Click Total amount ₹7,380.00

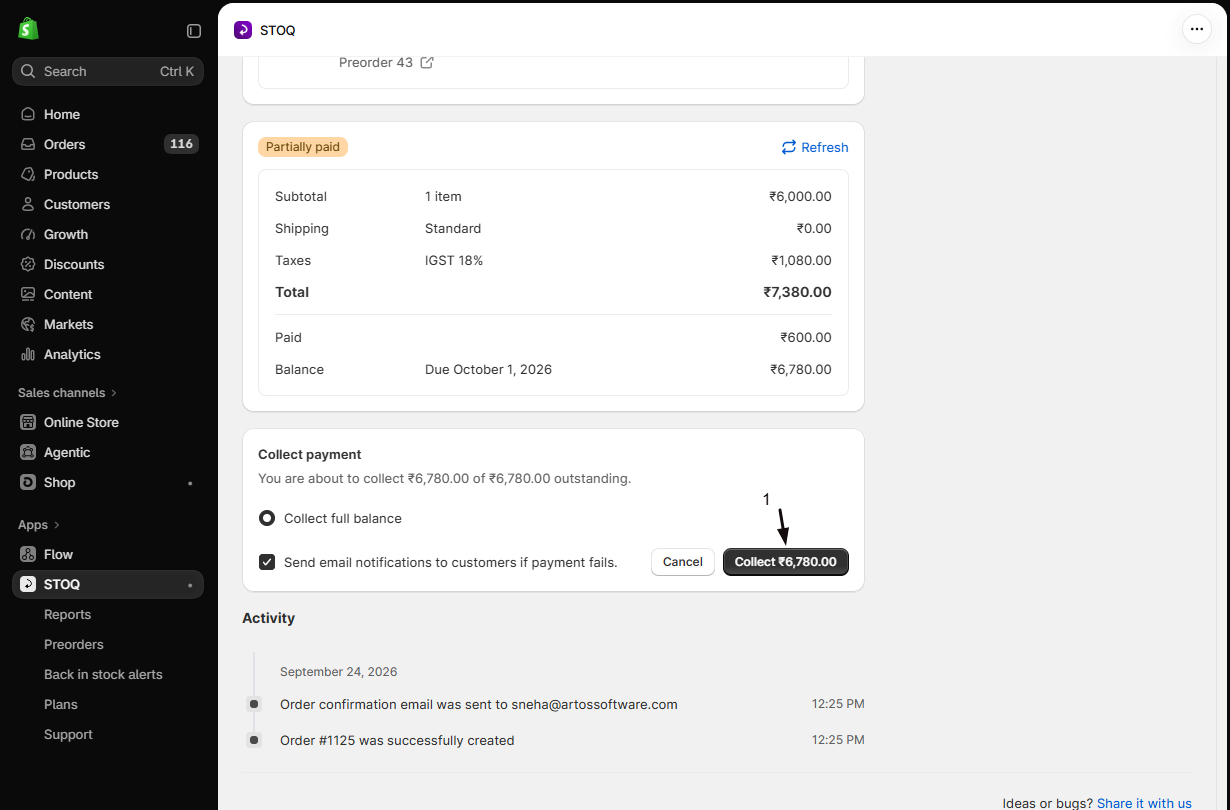797,292
